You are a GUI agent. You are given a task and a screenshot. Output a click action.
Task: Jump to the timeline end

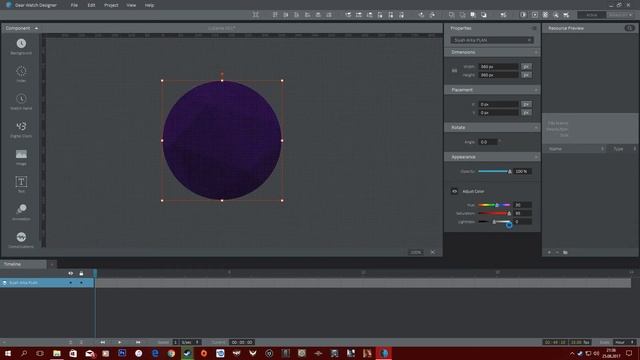tap(138, 342)
